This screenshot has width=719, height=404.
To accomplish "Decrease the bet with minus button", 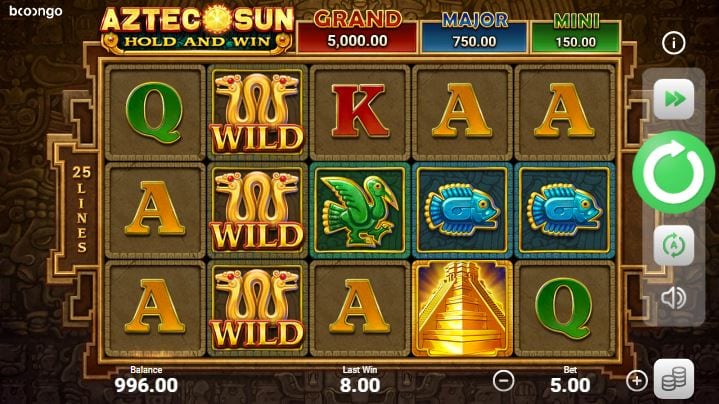I will tap(503, 381).
